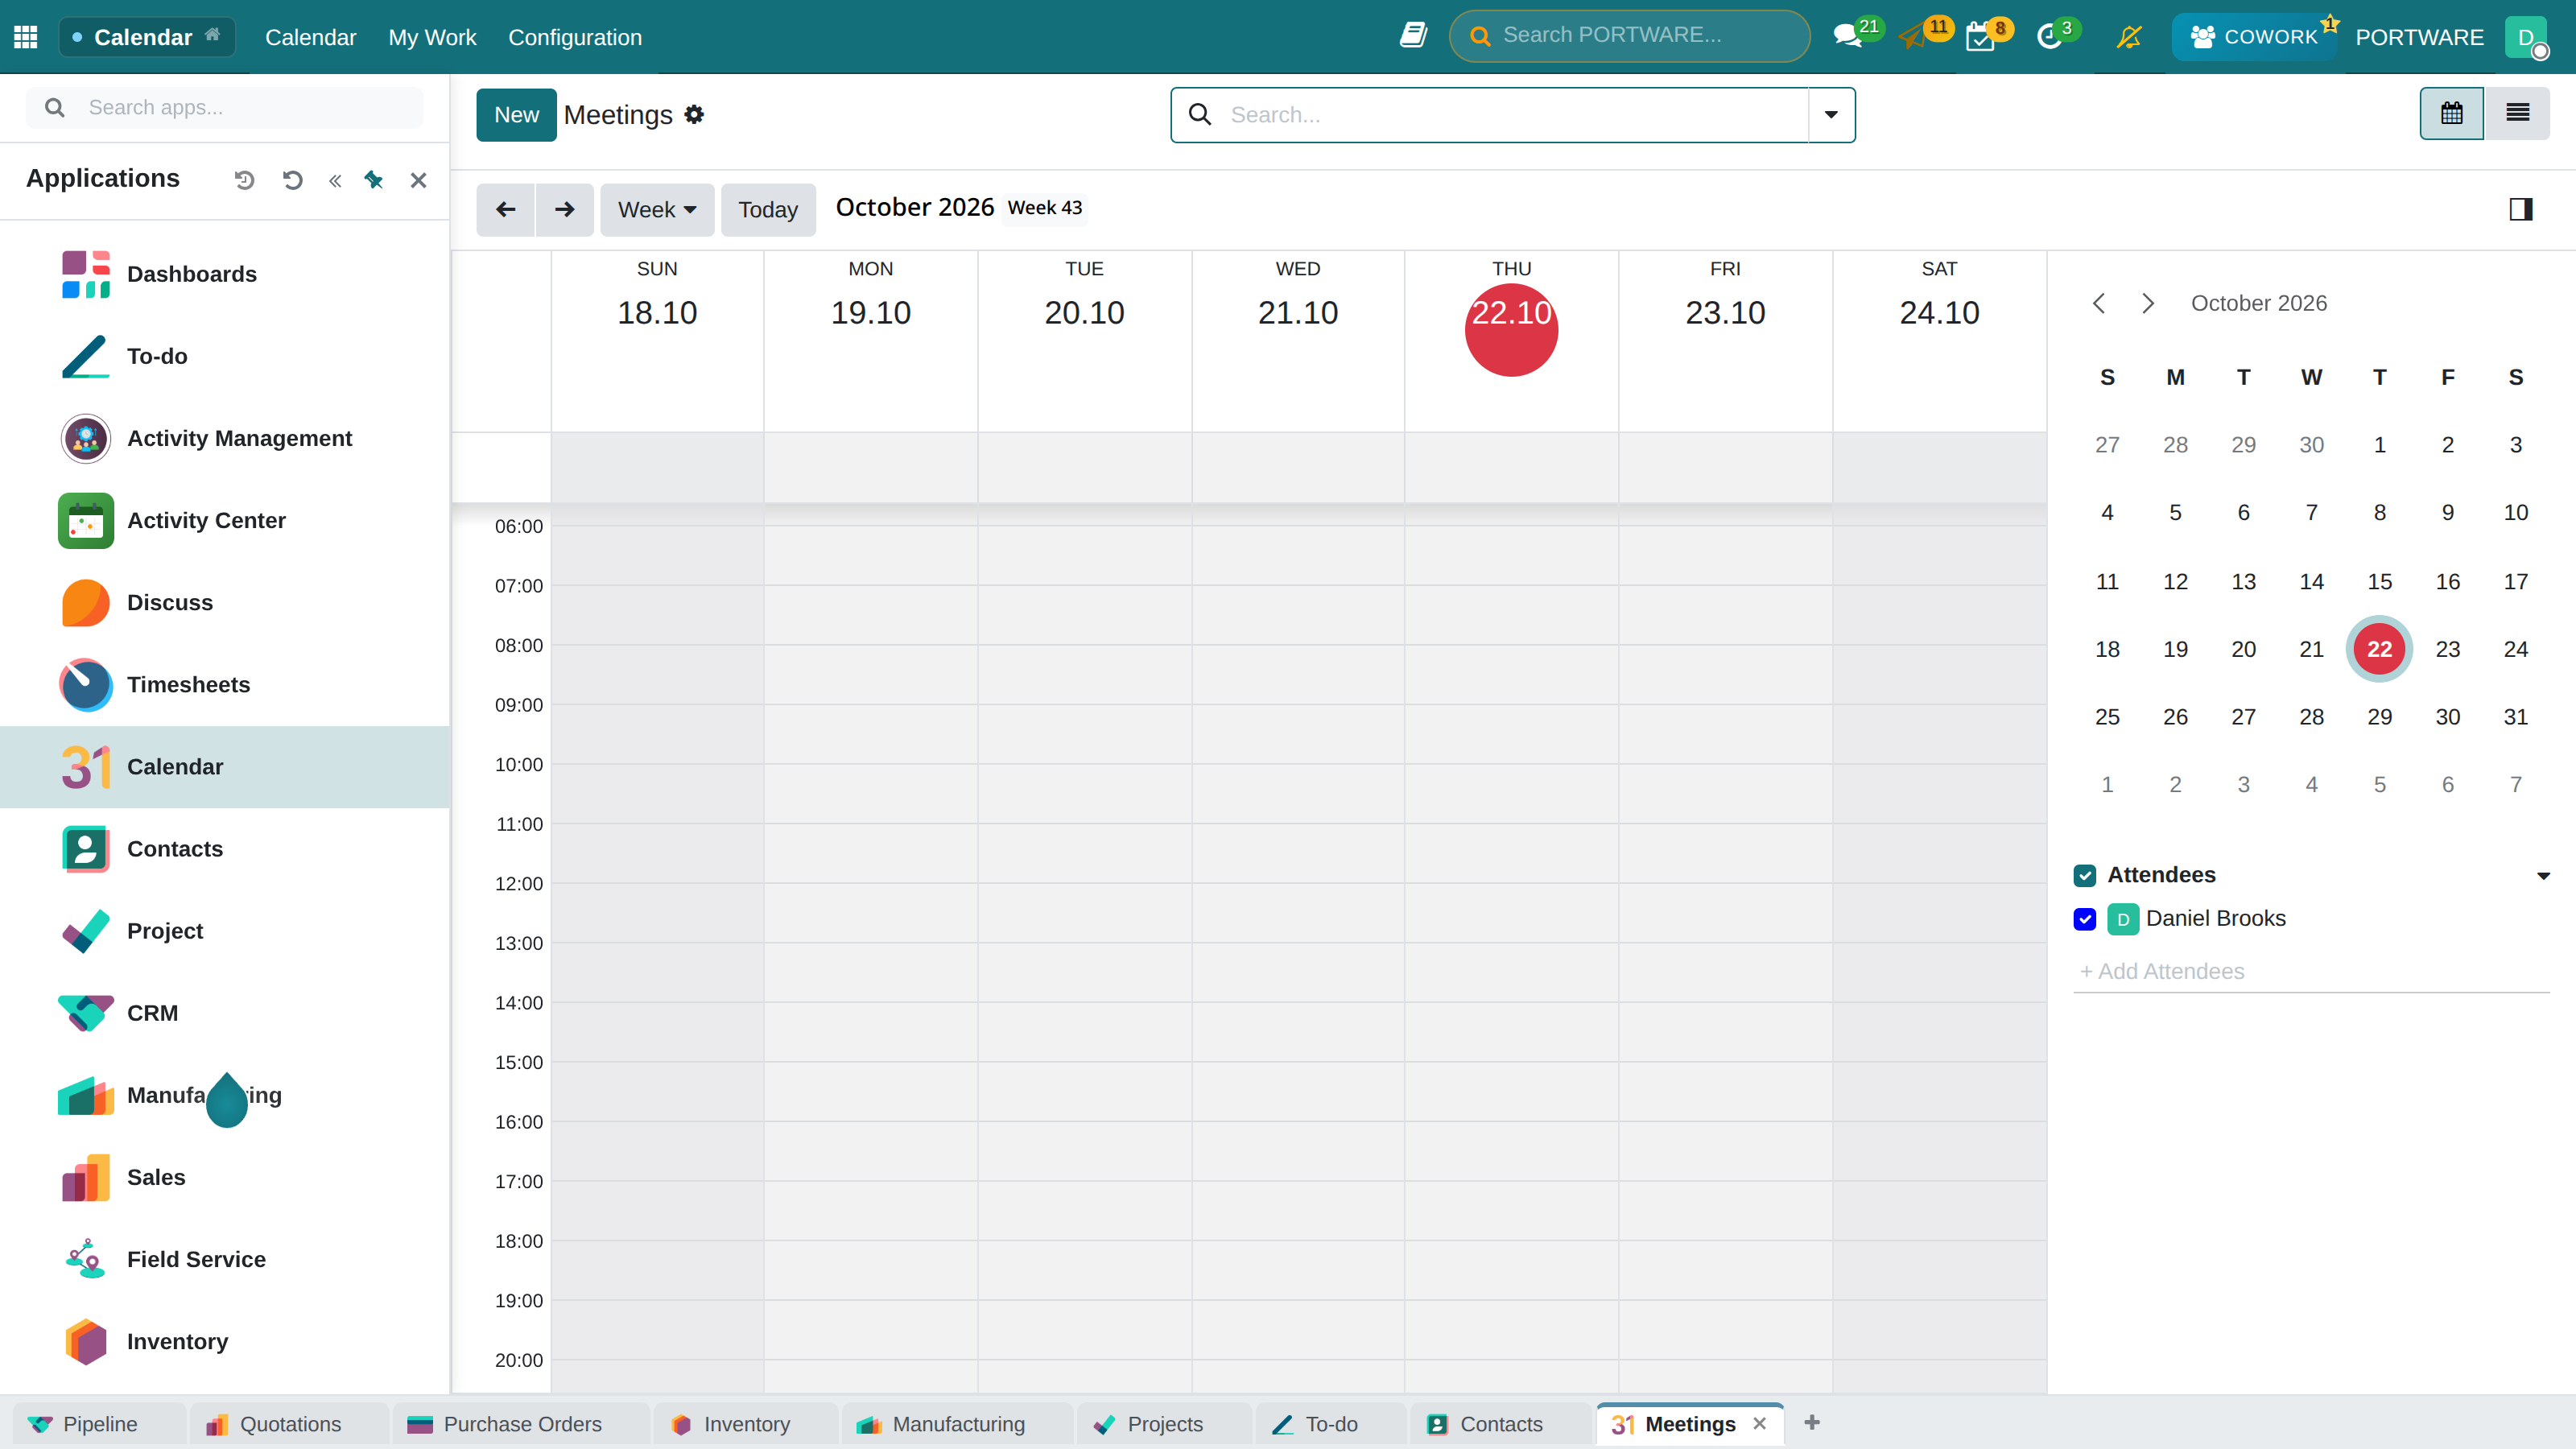Screen dimensions: 2576x1449
Task: Click the second circular-arrow refresh icon in Applications header
Action: 293,180
